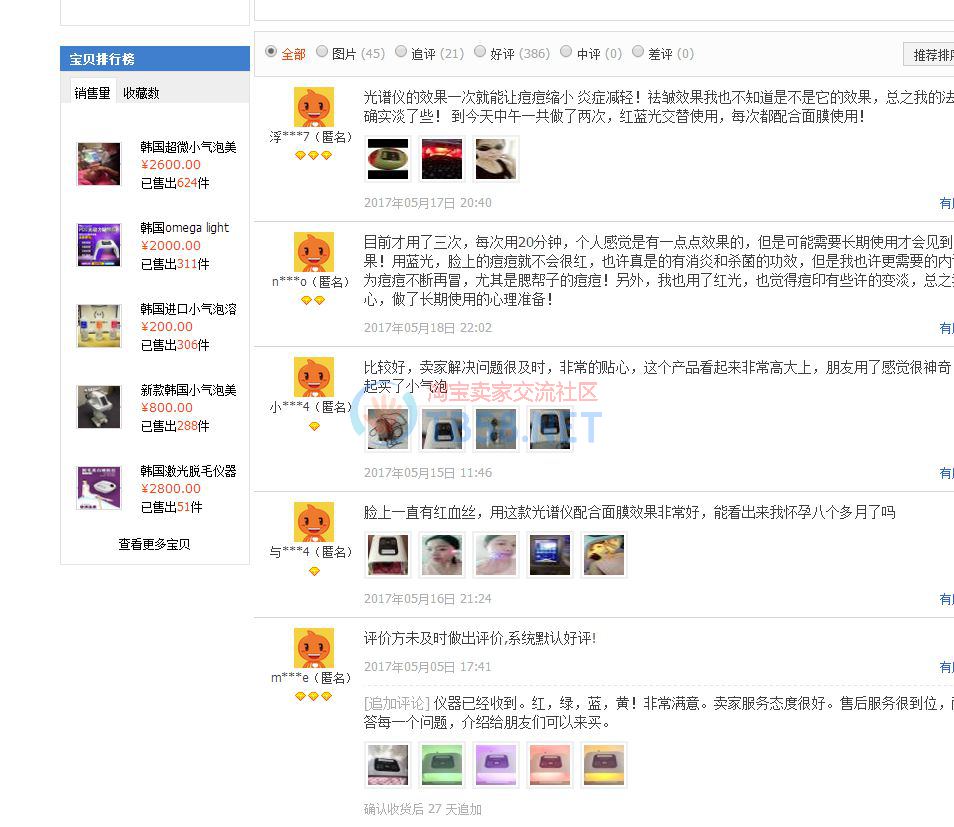This screenshot has width=954, height=827.
Task: Select the 图片 (45) radio filter
Action: pos(322,52)
